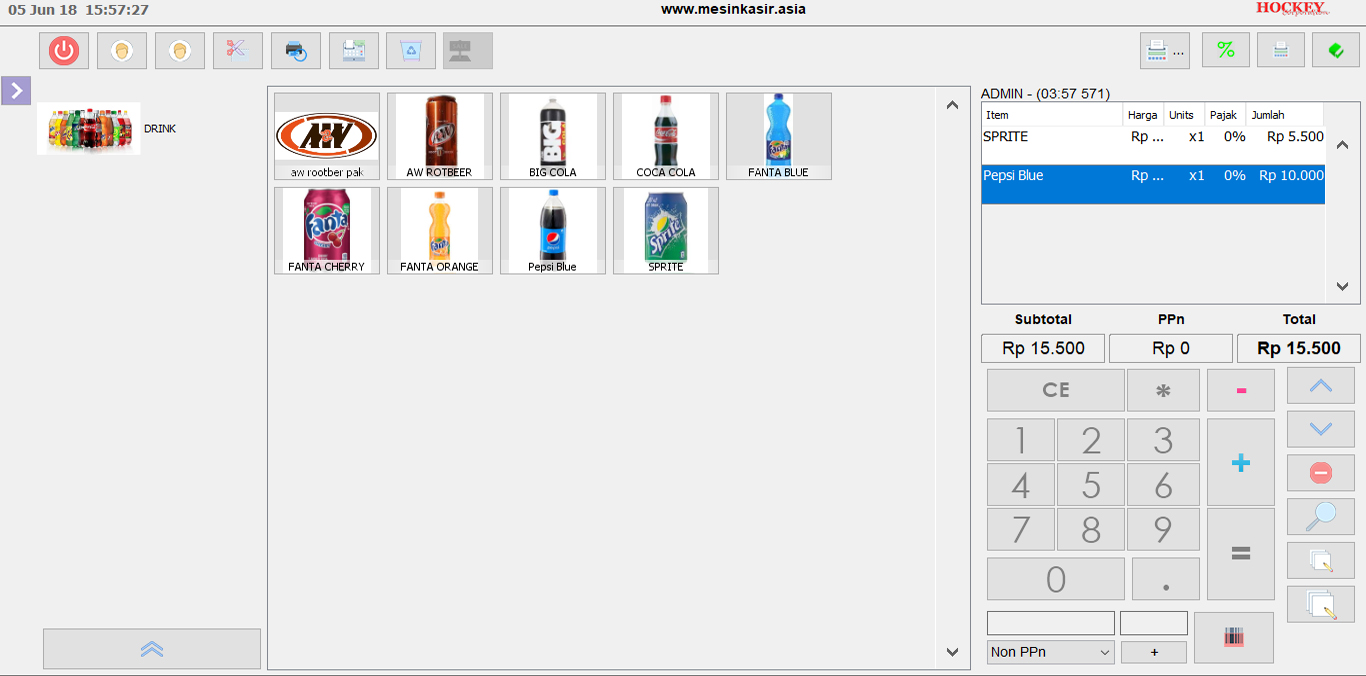Click the recycle bin delete ticket icon
Viewport: 1366px width, 676px height.
click(x=411, y=50)
